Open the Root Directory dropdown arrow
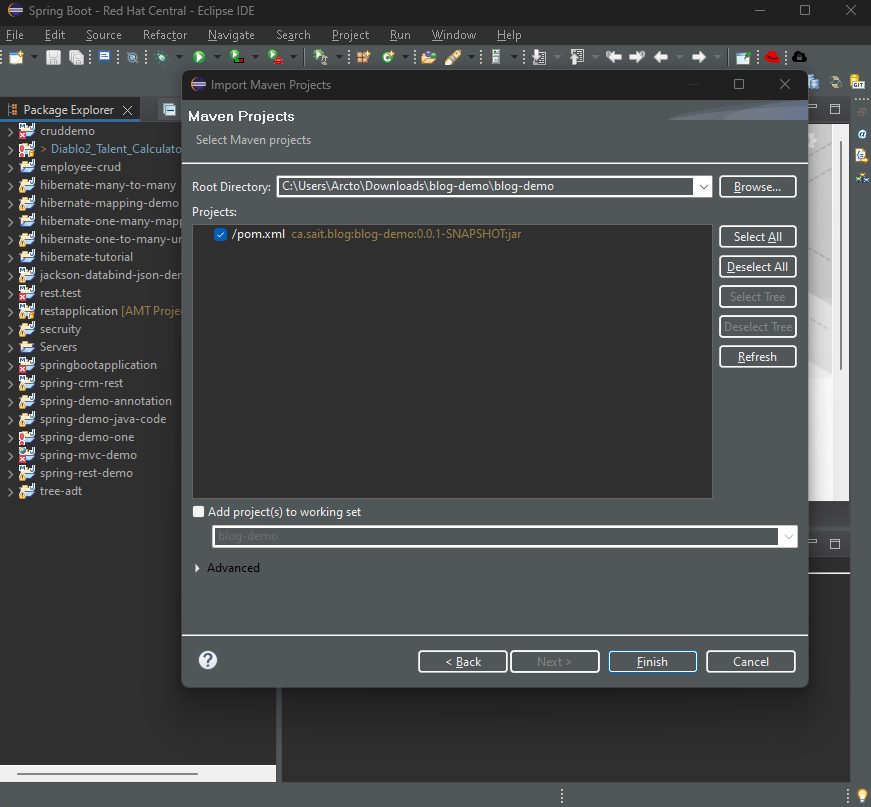The image size is (871, 807). 703,187
